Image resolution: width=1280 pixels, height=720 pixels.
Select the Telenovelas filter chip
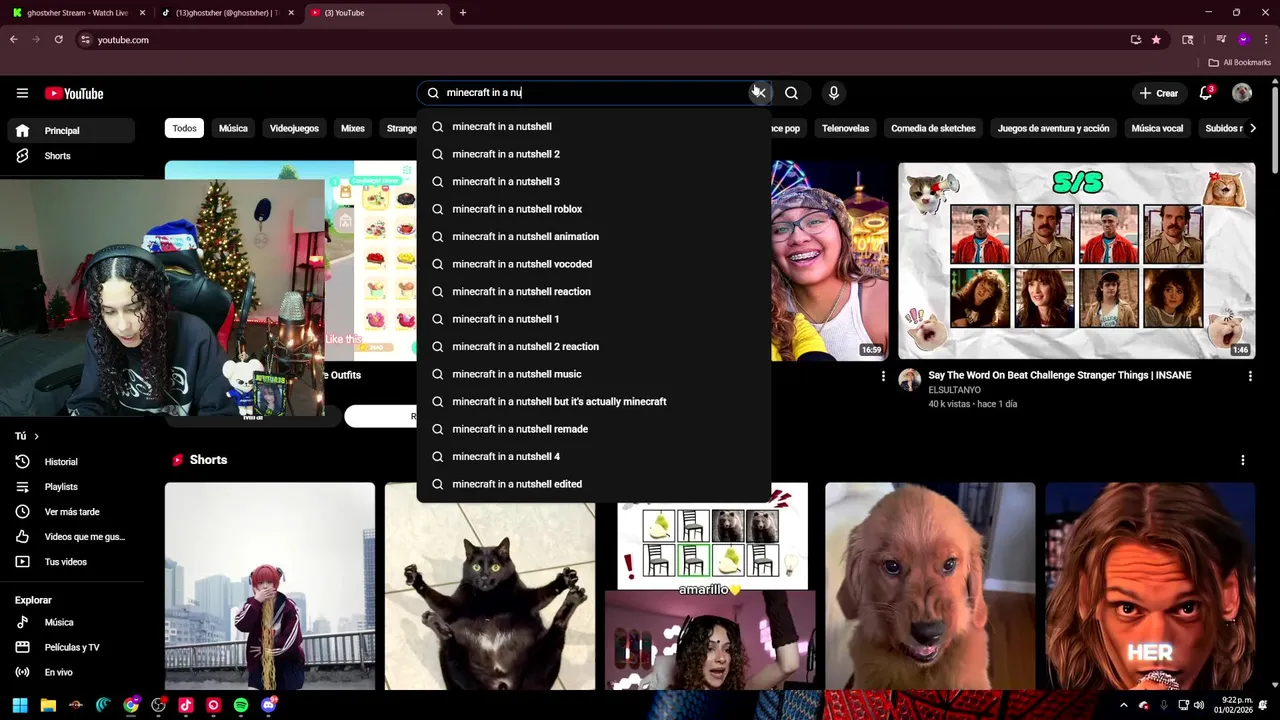click(845, 128)
